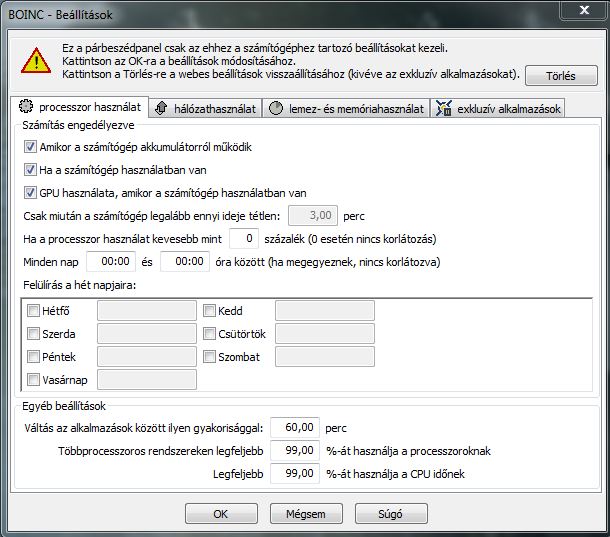Toggle 'GPU használata' checkbox
The height and width of the screenshot is (537, 610).
click(x=30, y=193)
